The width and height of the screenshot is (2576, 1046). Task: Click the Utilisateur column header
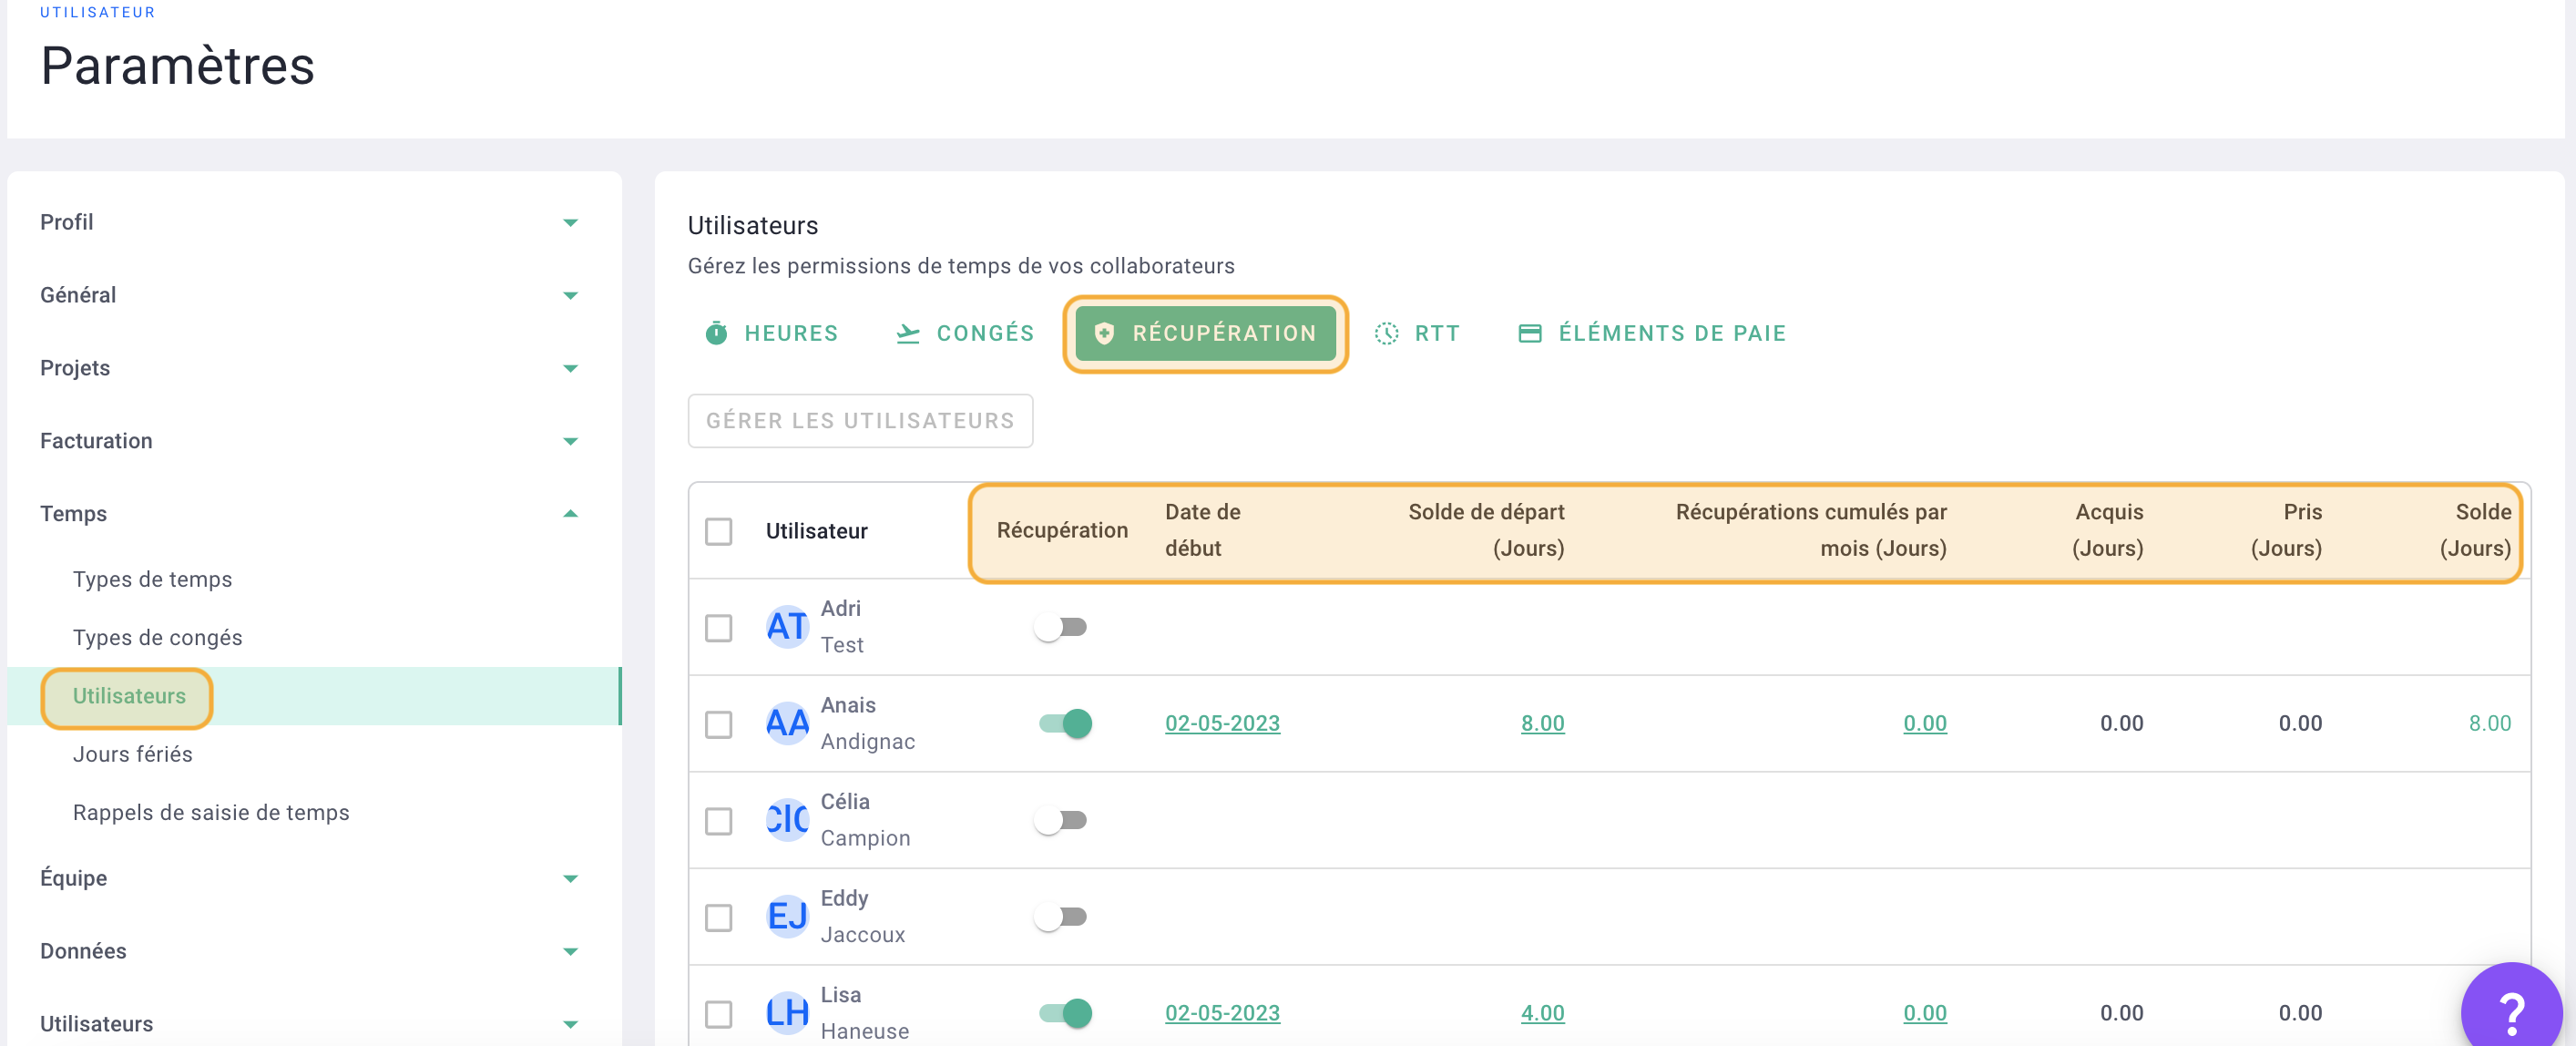(816, 531)
